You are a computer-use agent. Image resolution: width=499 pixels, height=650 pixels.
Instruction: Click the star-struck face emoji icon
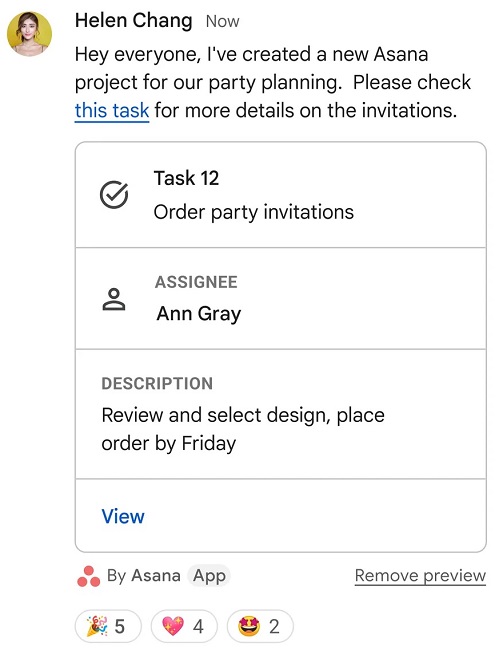(x=249, y=626)
